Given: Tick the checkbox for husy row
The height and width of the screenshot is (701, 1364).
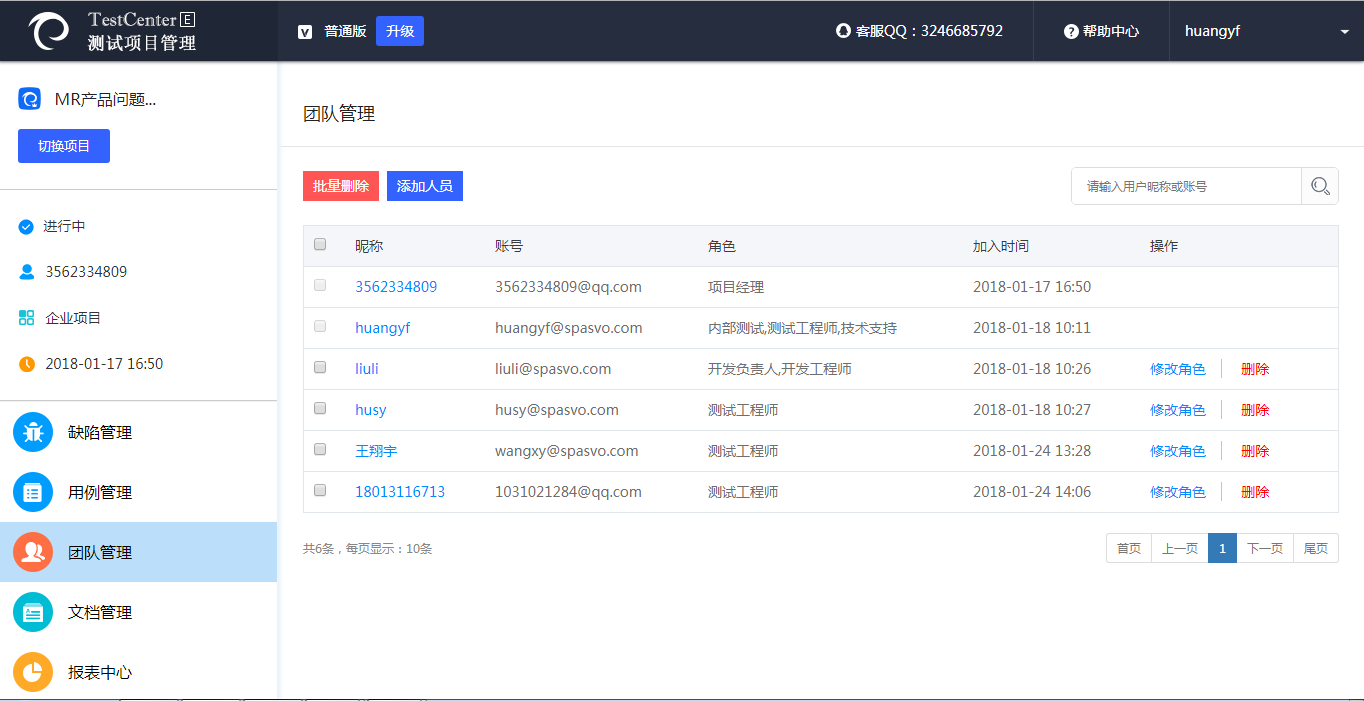Looking at the screenshot, I should [320, 408].
